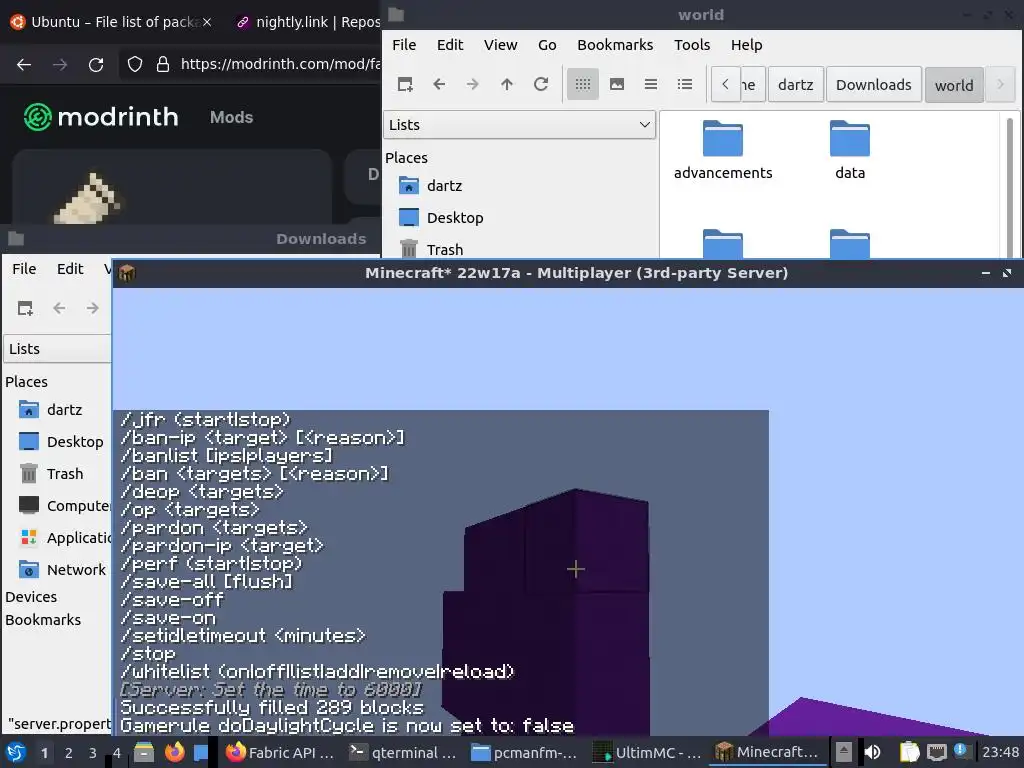Open the Lists dropdown in the world window sidebar

(519, 125)
